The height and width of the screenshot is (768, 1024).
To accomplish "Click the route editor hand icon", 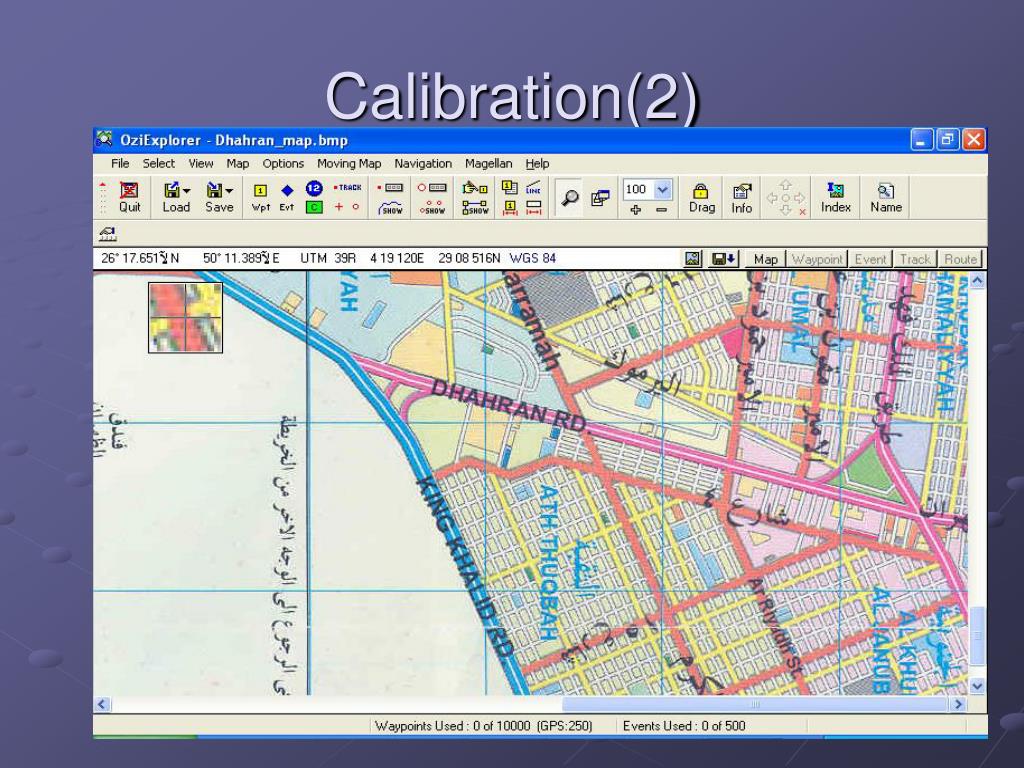I will (x=475, y=188).
